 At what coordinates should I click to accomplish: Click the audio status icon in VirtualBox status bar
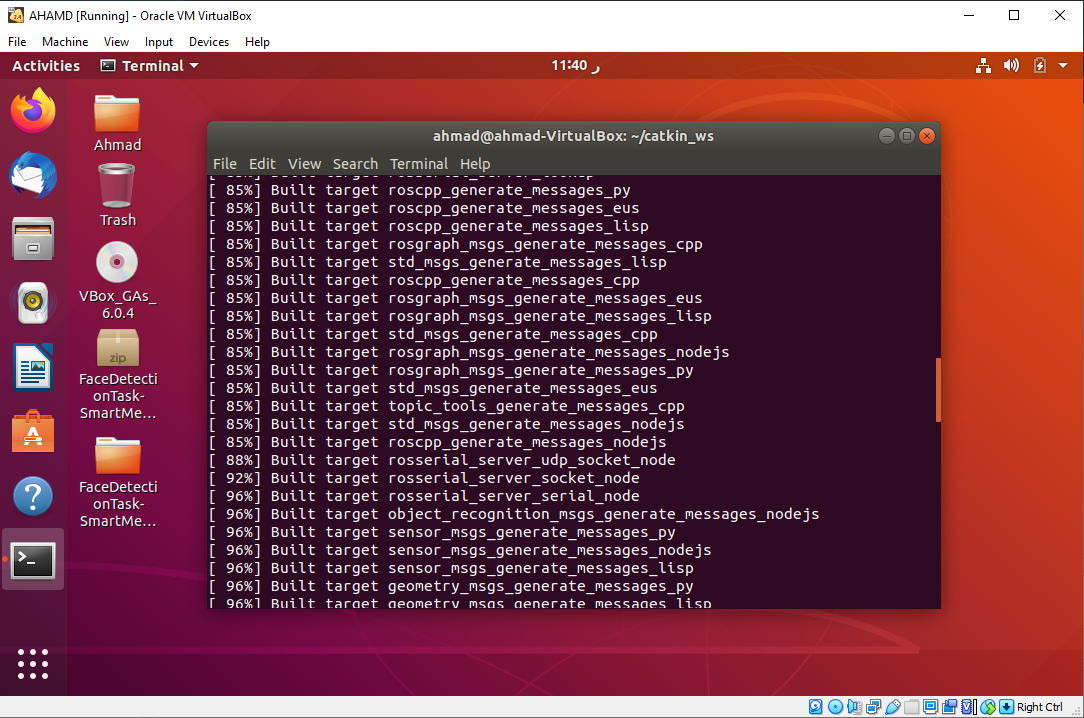854,706
